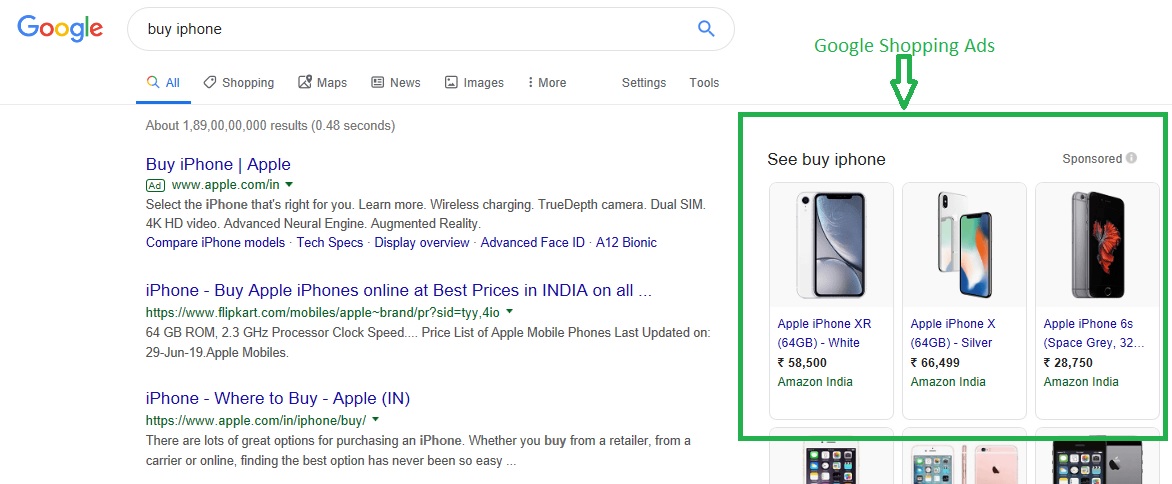Open Settings under the search bar
This screenshot has width=1172, height=484.
tap(644, 83)
